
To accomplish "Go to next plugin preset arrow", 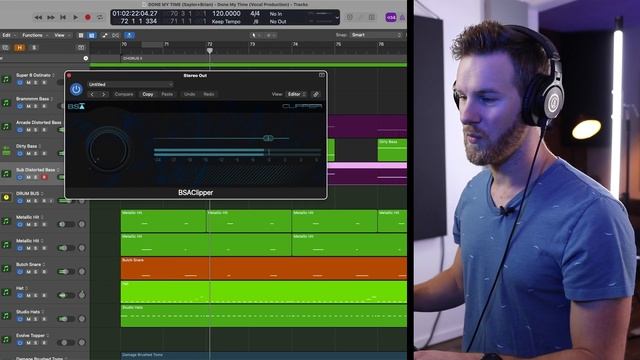I will tap(104, 94).
